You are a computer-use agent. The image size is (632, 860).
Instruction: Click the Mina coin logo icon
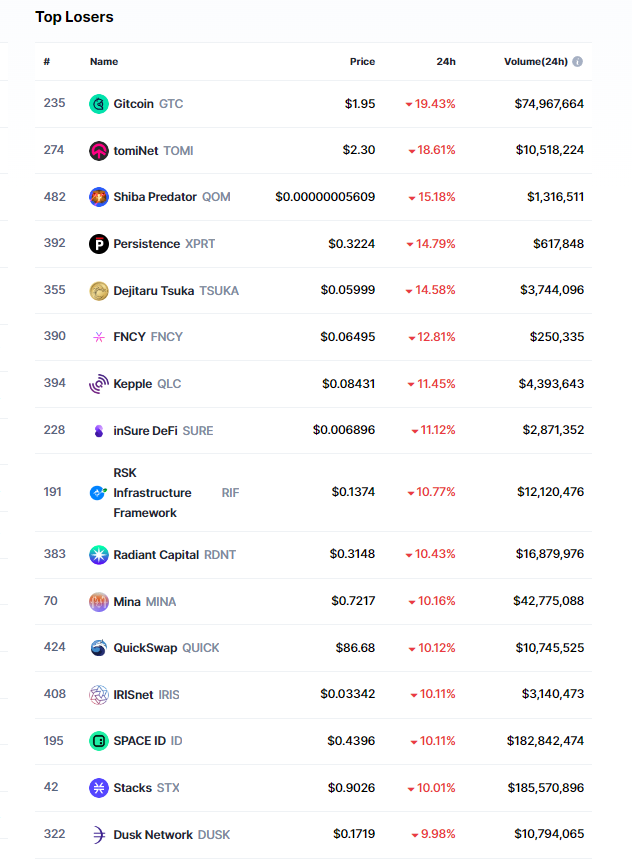(98, 602)
